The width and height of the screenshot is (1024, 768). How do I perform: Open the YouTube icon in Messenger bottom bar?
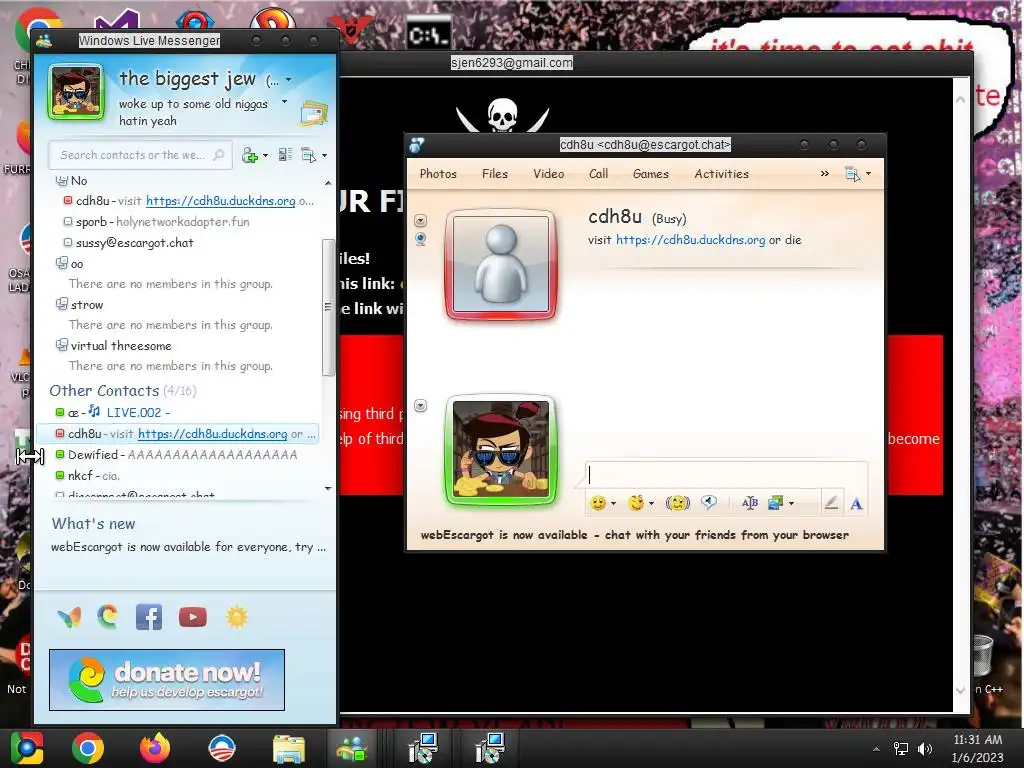click(193, 617)
